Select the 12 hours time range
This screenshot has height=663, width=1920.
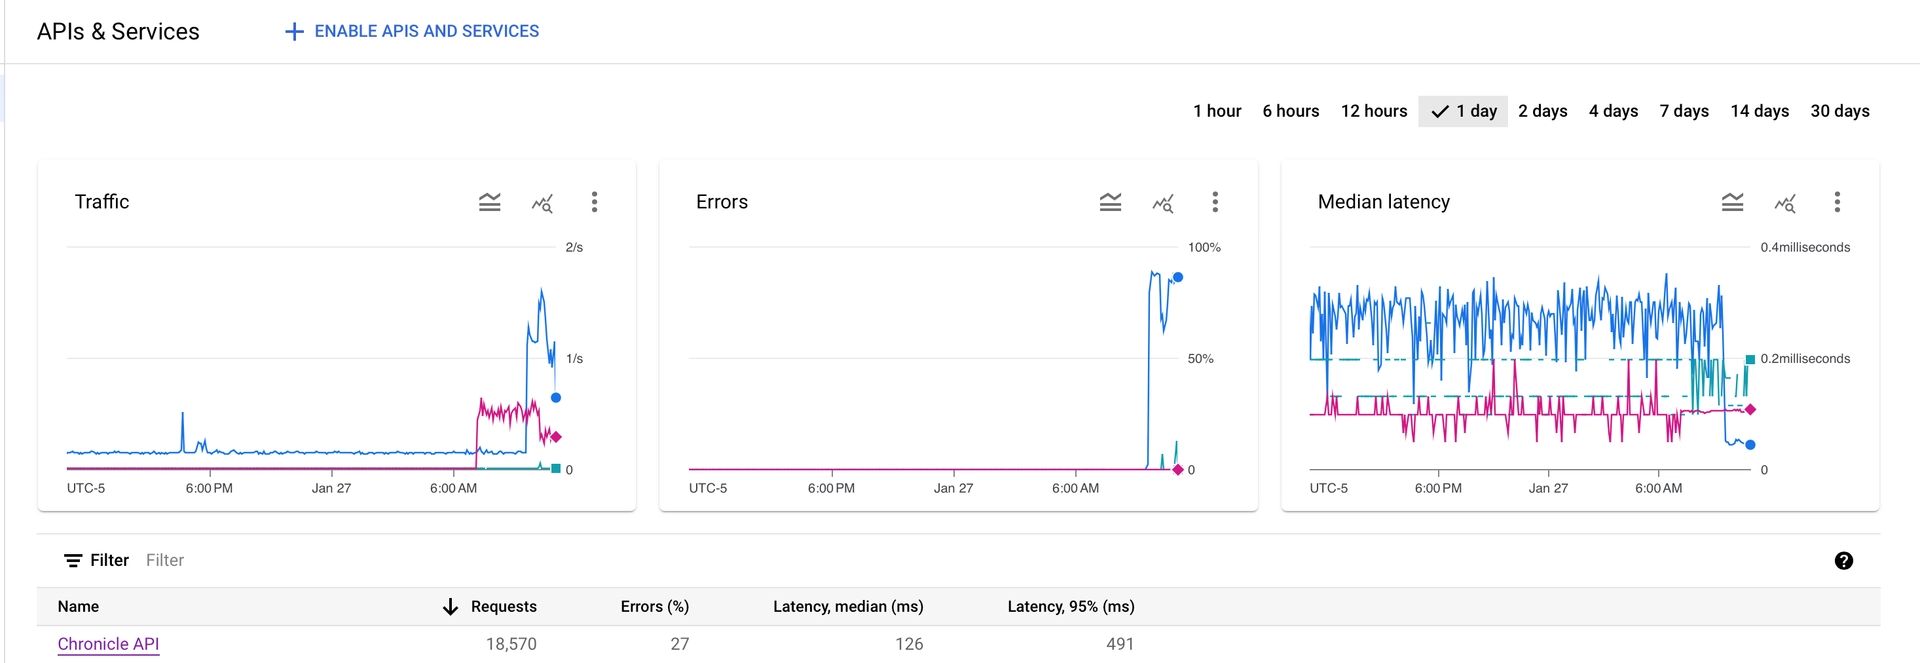coord(1374,111)
